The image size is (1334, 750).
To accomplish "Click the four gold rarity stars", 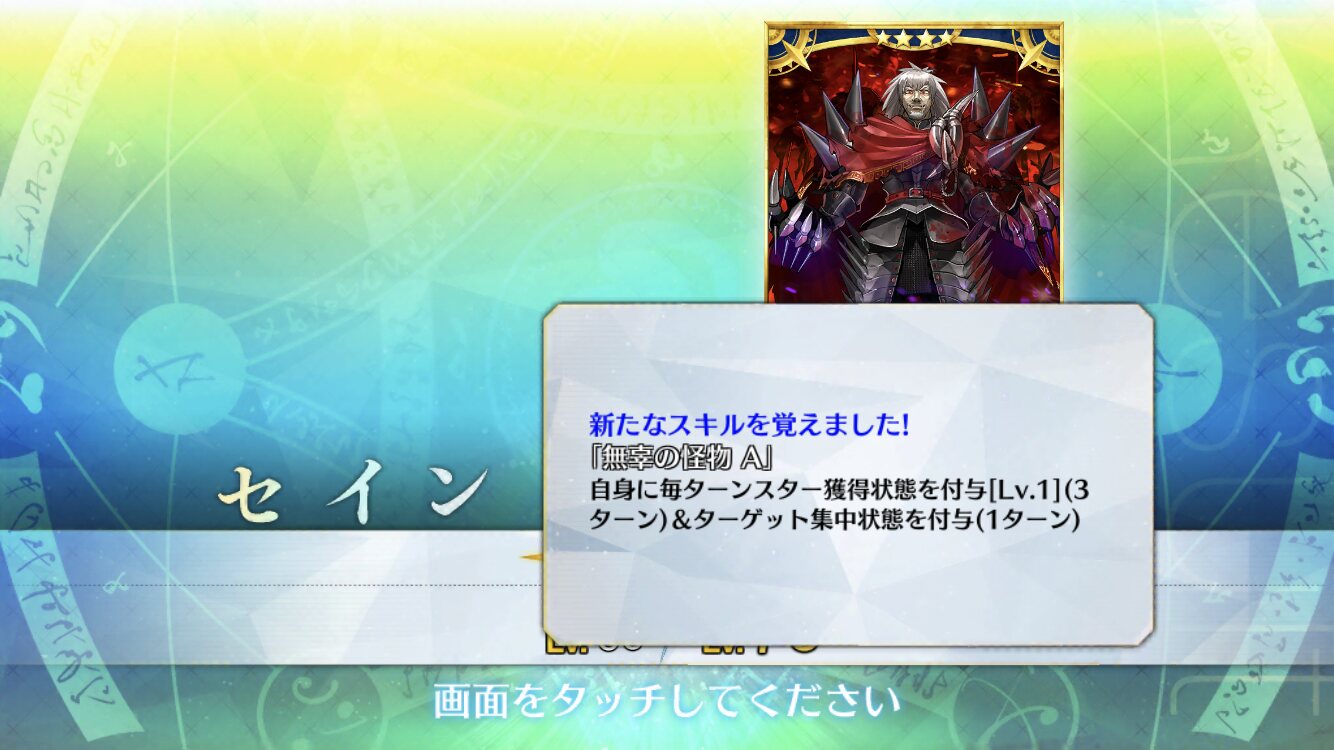I will (913, 37).
